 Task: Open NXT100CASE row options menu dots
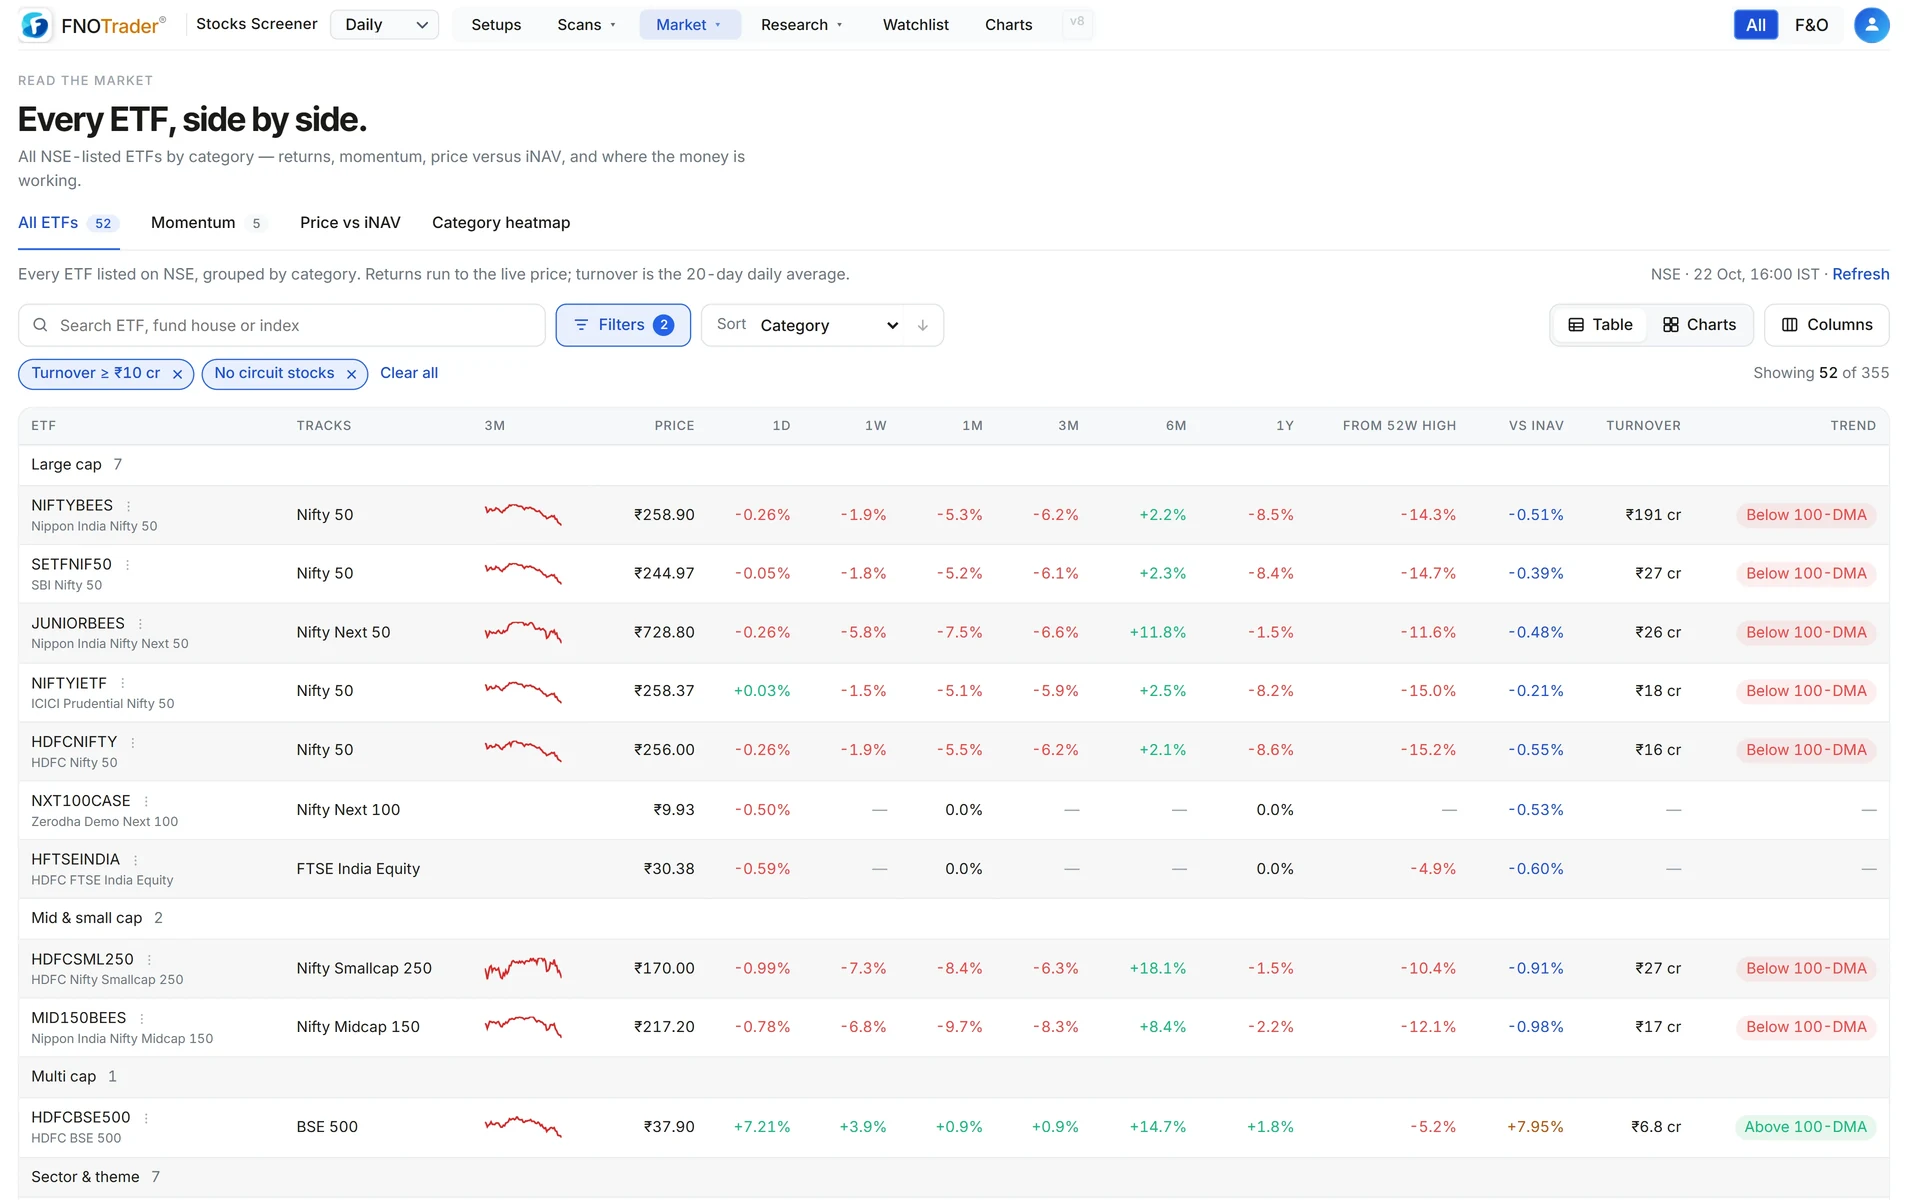(146, 802)
